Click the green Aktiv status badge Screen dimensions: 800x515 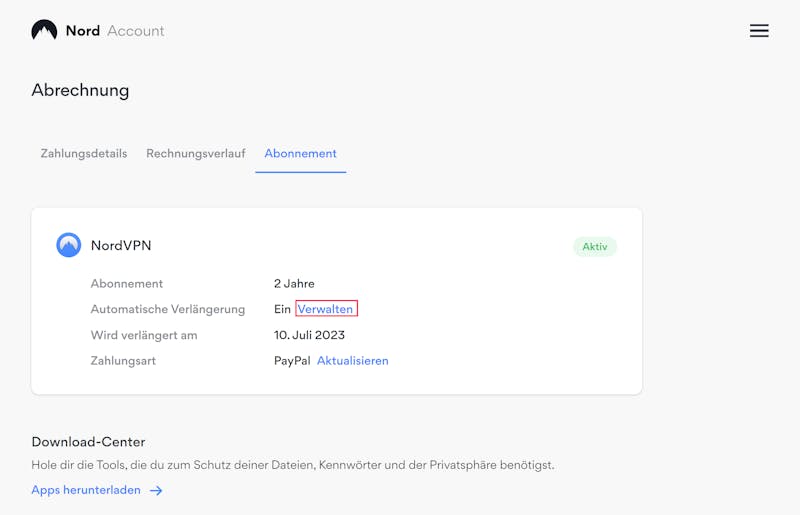595,247
